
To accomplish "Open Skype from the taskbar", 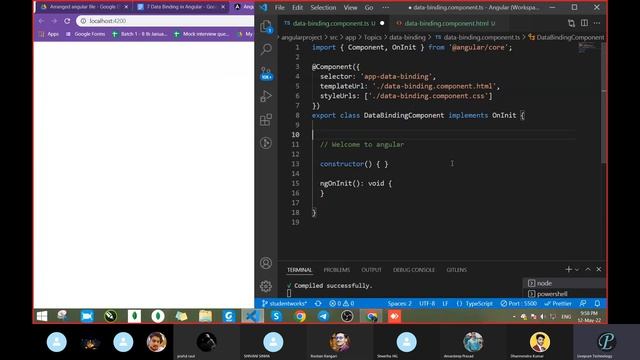I will click(276, 316).
